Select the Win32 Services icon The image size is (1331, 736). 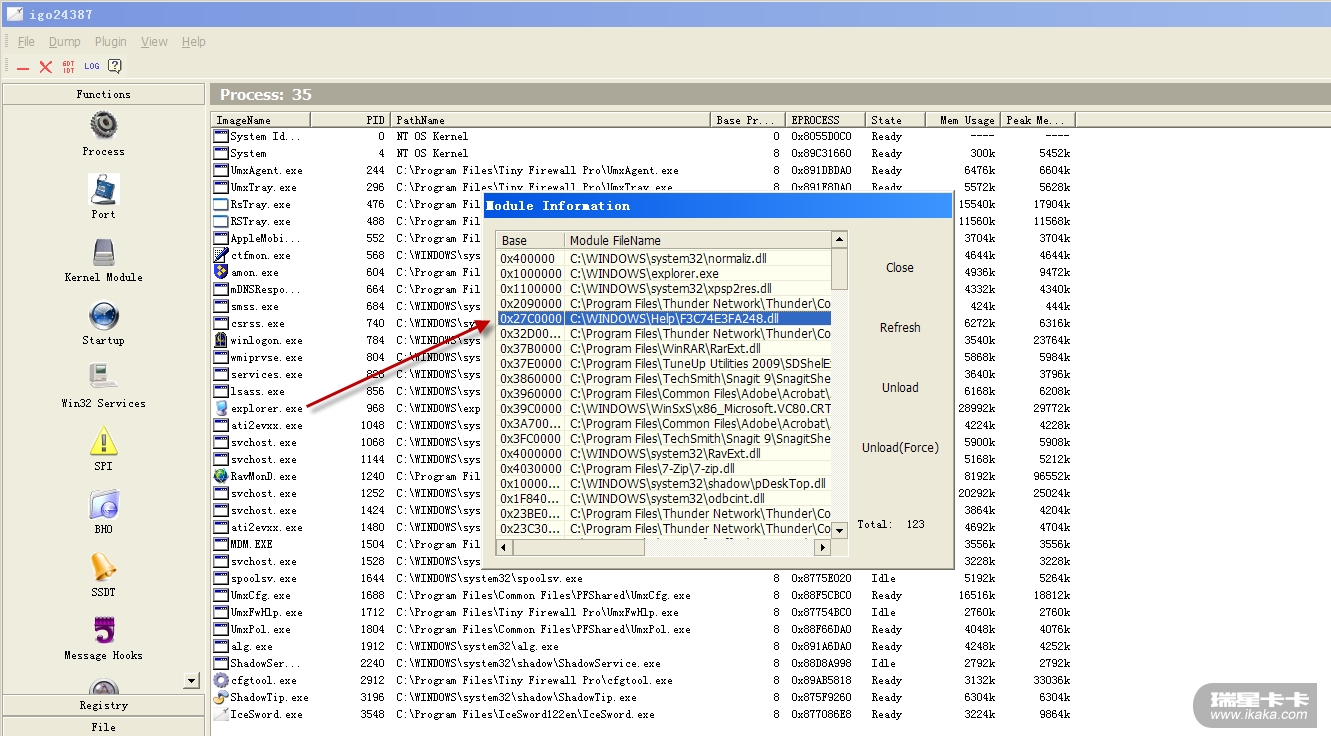(104, 379)
